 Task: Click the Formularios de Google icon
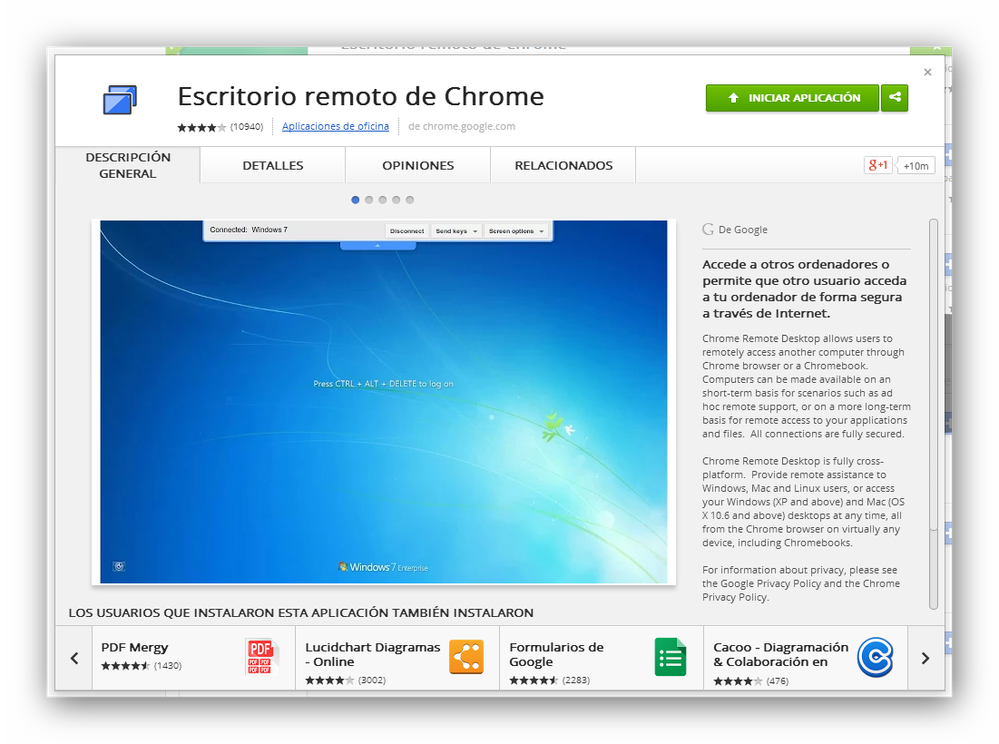pos(670,657)
